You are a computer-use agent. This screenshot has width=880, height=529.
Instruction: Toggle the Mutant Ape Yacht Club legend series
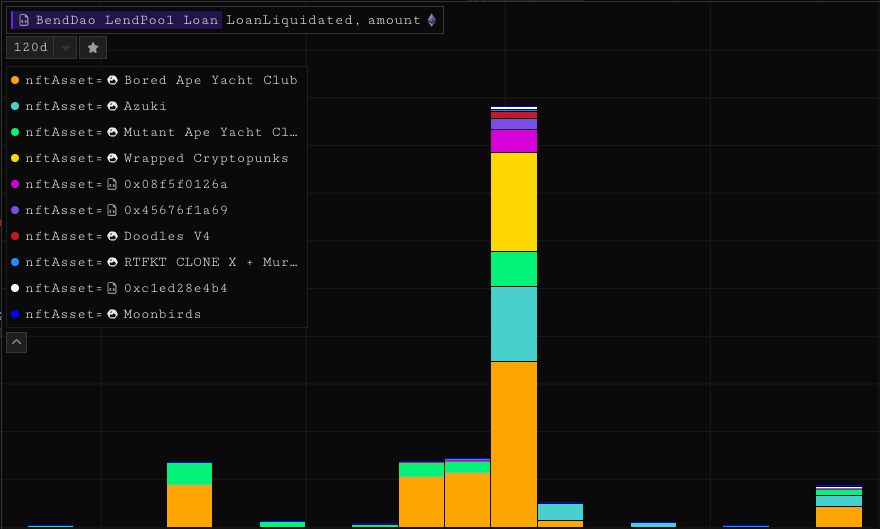157,132
